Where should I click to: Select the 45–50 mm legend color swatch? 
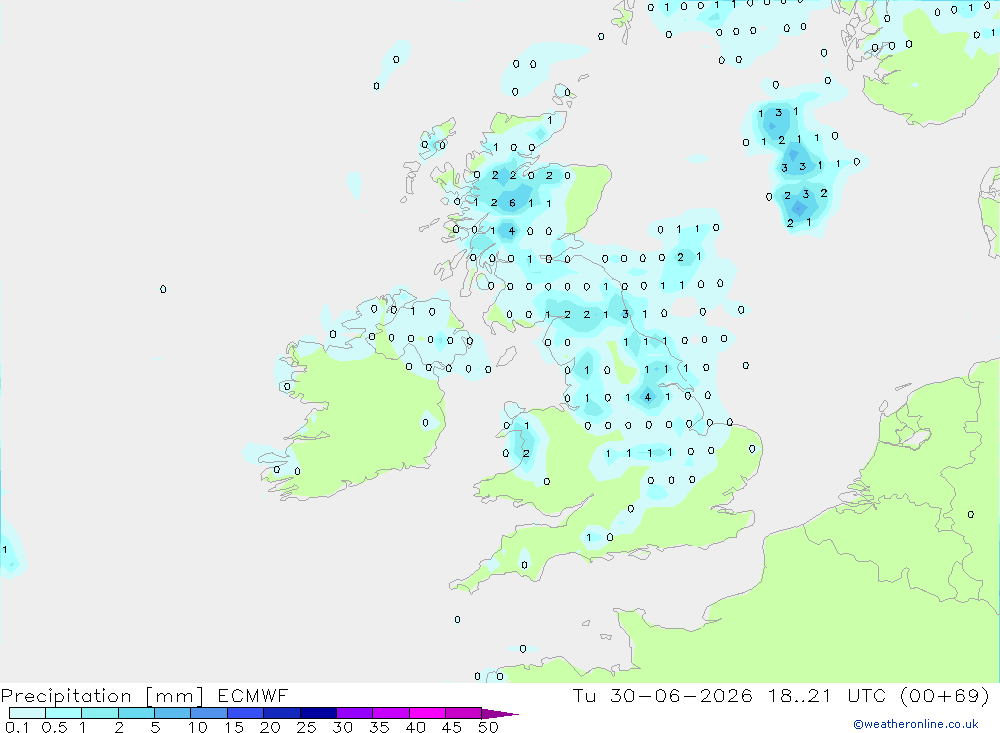pos(463,713)
